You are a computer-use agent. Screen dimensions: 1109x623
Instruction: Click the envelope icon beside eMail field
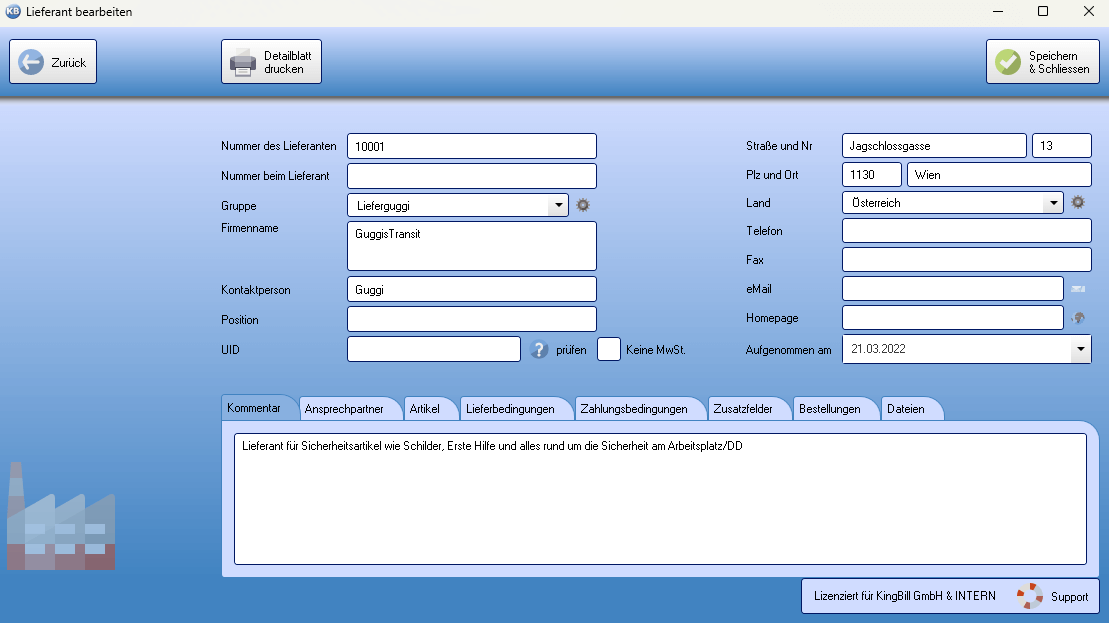coord(1078,289)
